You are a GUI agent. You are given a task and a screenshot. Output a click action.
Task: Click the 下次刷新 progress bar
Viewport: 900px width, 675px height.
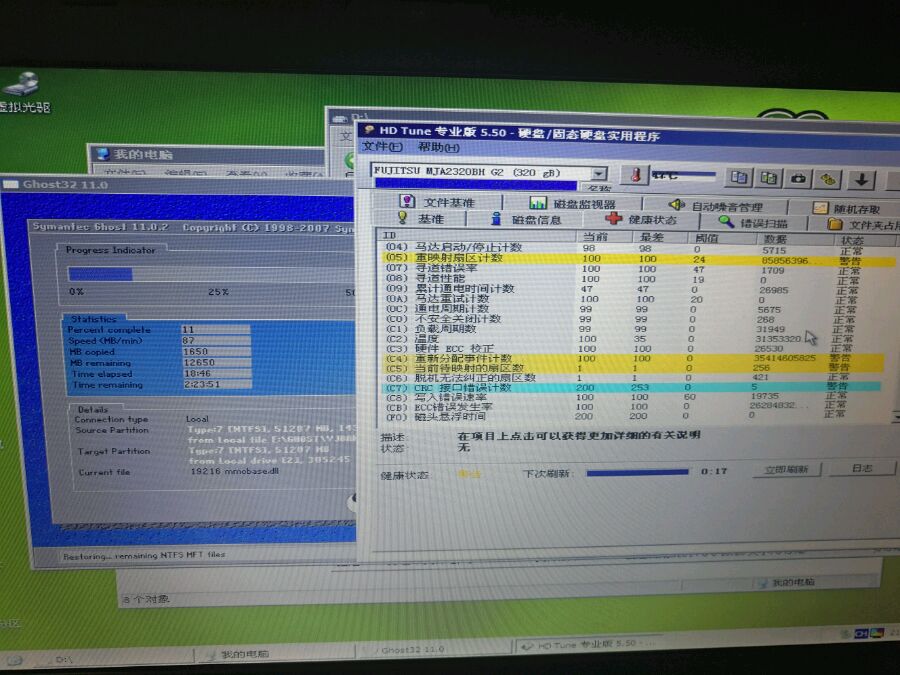[x=637, y=473]
